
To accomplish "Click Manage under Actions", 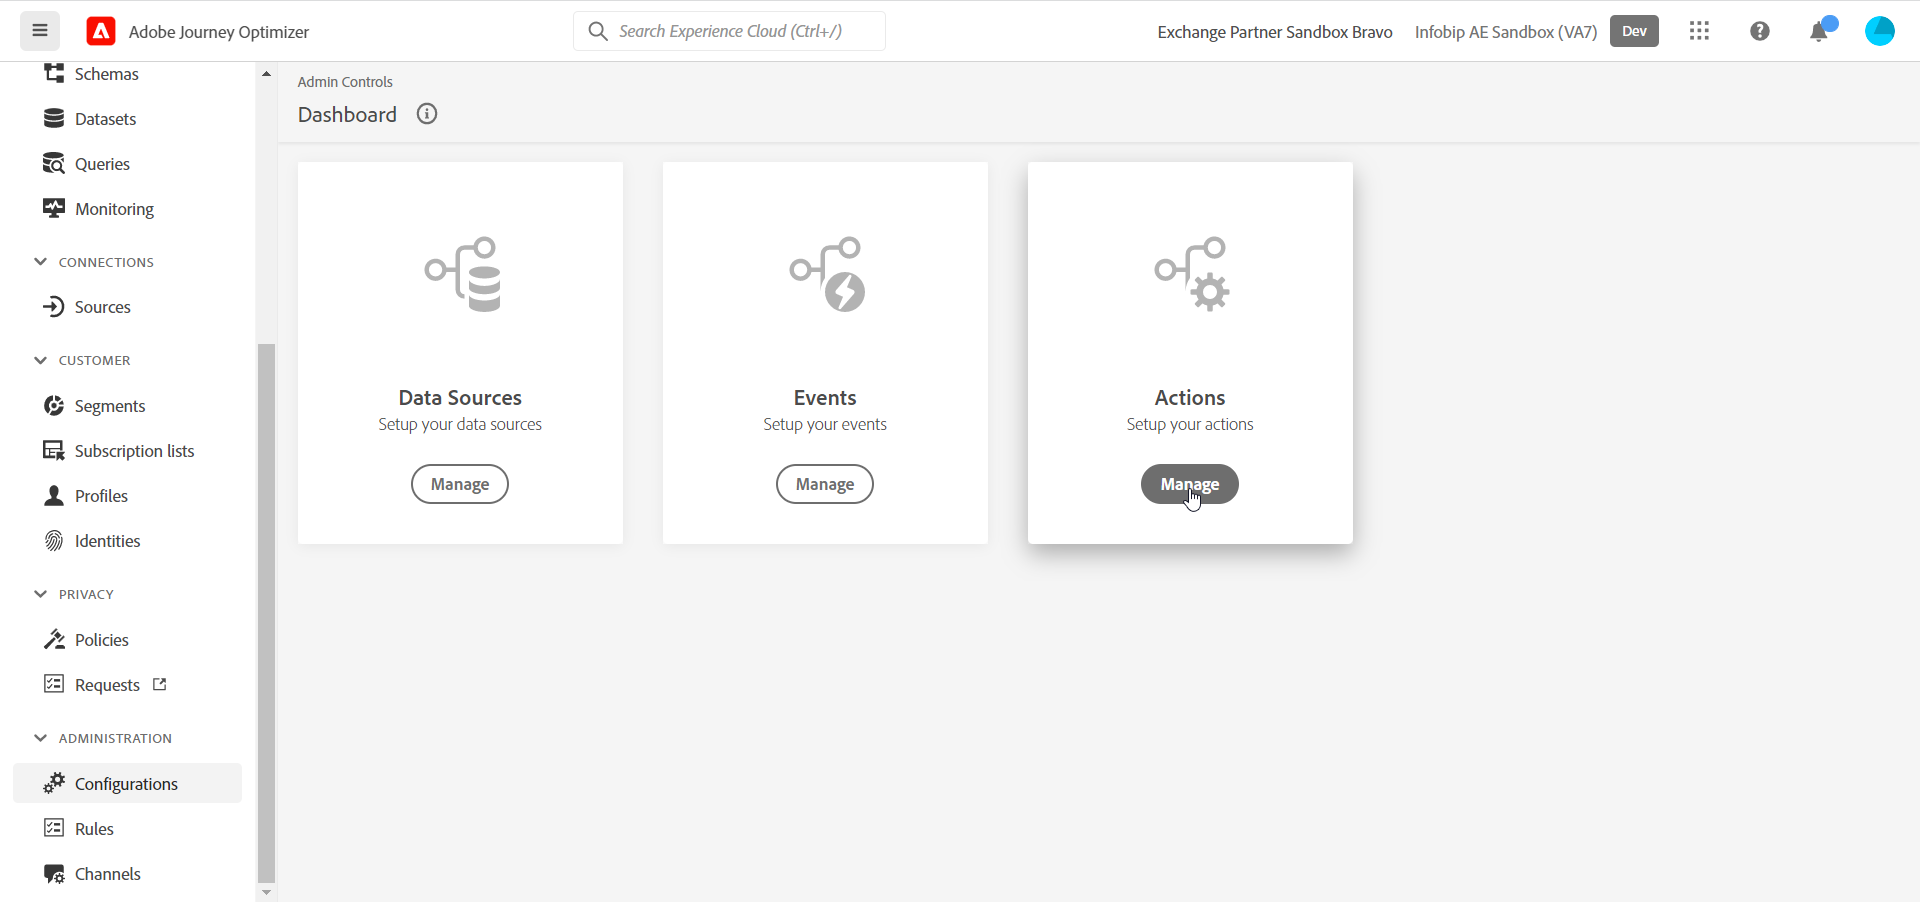I will coord(1190,484).
